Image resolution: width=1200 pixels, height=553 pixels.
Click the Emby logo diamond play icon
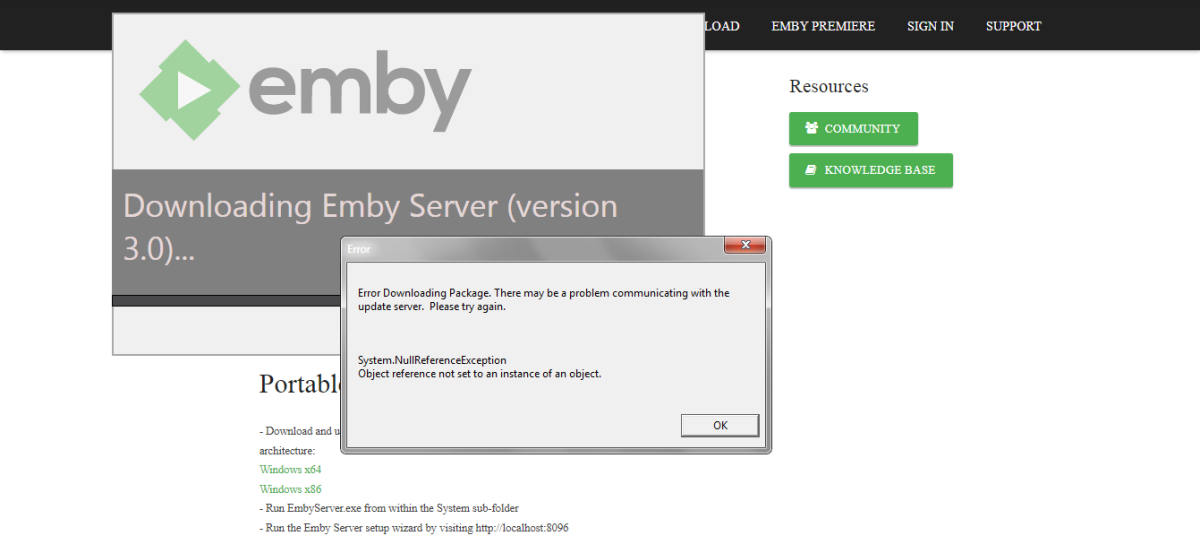click(x=188, y=91)
